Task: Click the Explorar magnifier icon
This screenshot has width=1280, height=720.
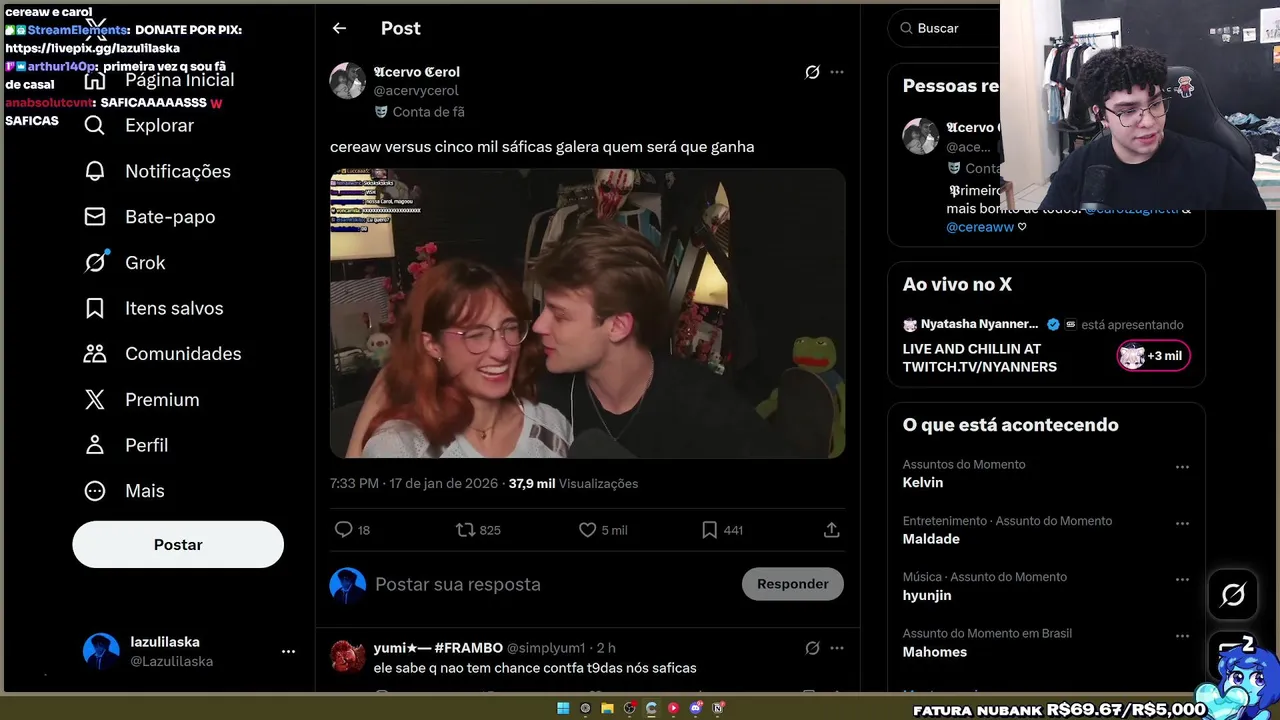Action: pyautogui.click(x=95, y=125)
